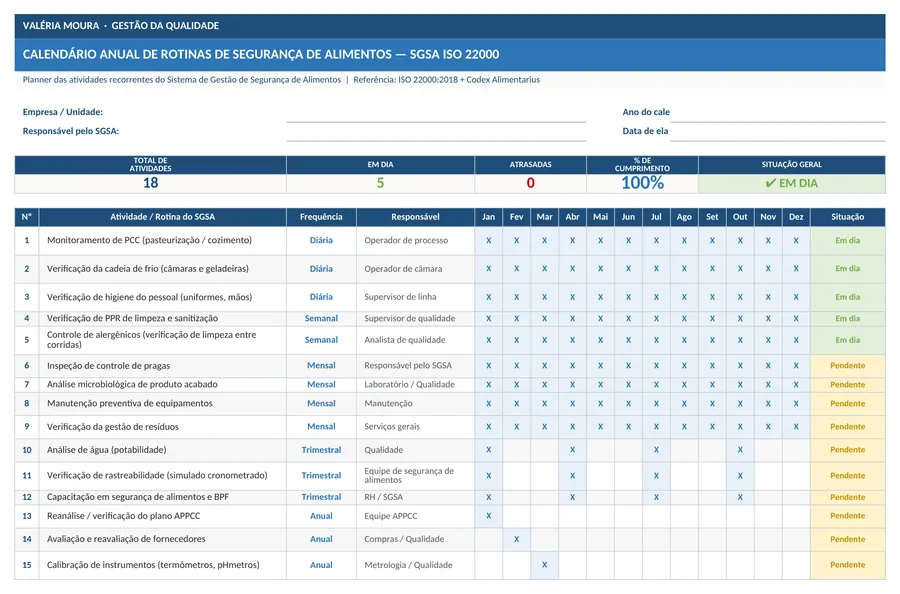
Task: Click the Fev X mark in Avaliação de fornecedores row
Action: pyautogui.click(x=517, y=539)
